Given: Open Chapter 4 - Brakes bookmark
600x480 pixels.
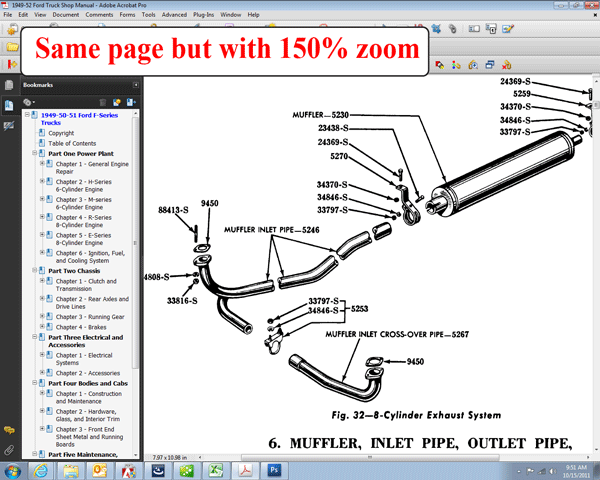Looking at the screenshot, I should [81, 327].
